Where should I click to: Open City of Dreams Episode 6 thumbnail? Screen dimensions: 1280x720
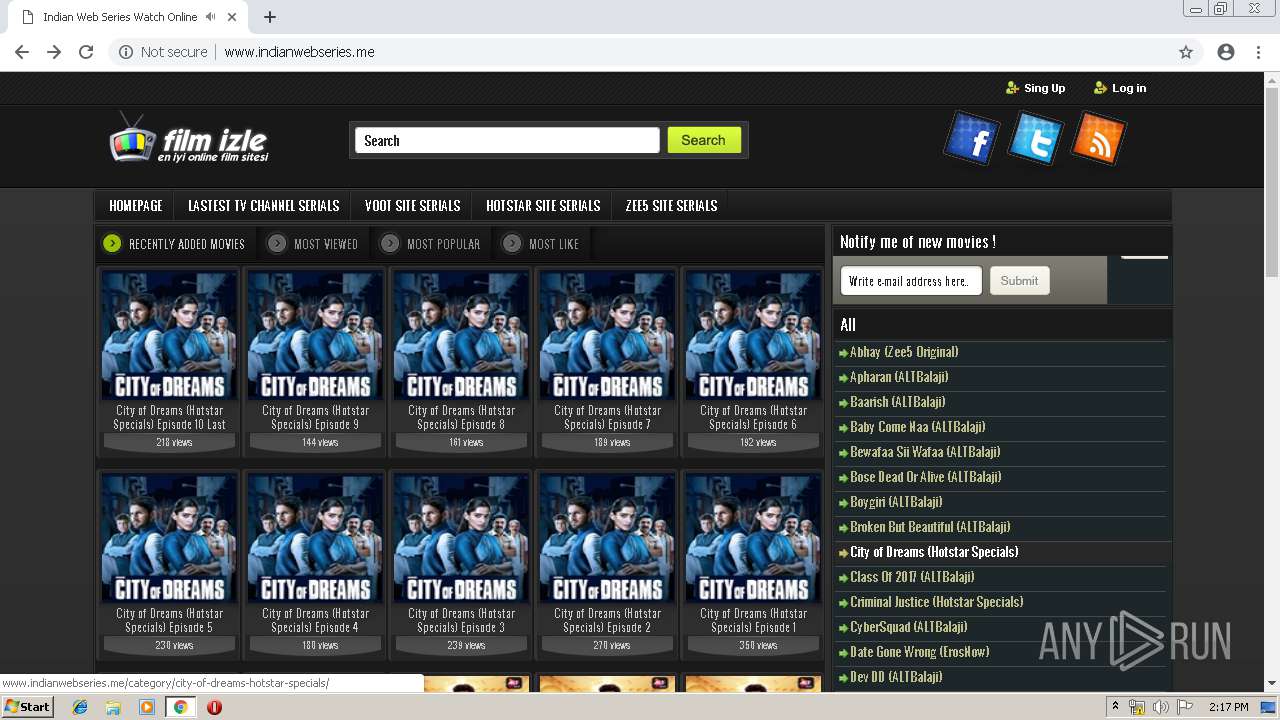coord(753,335)
